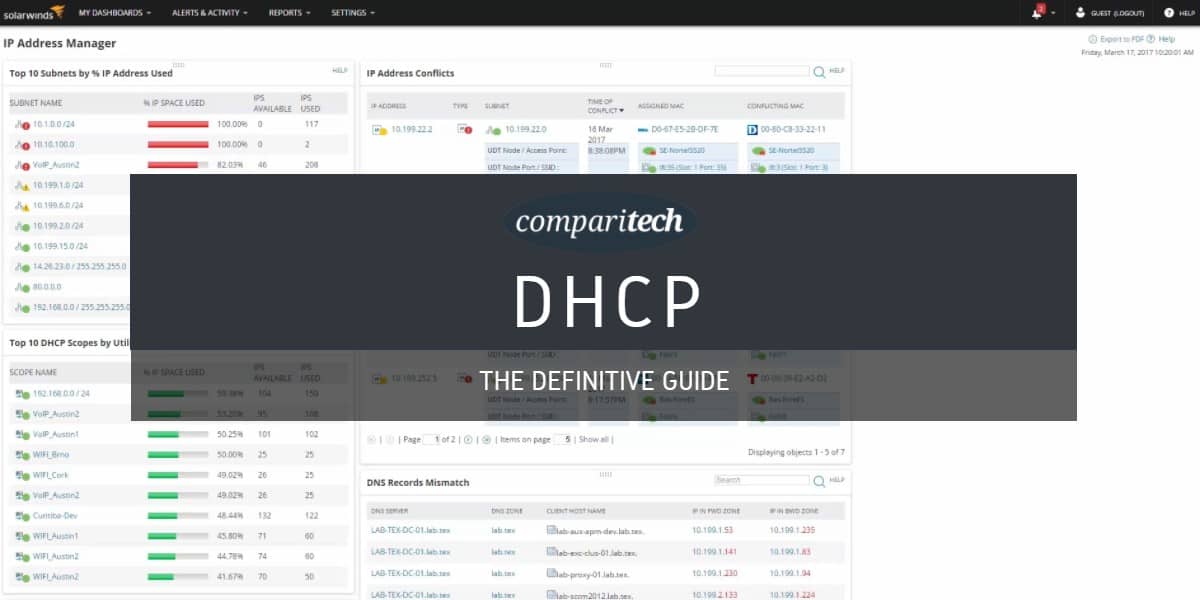The image size is (1200, 600).
Task: Click HELP in DNS Records Mismatch widget
Action: click(x=837, y=480)
